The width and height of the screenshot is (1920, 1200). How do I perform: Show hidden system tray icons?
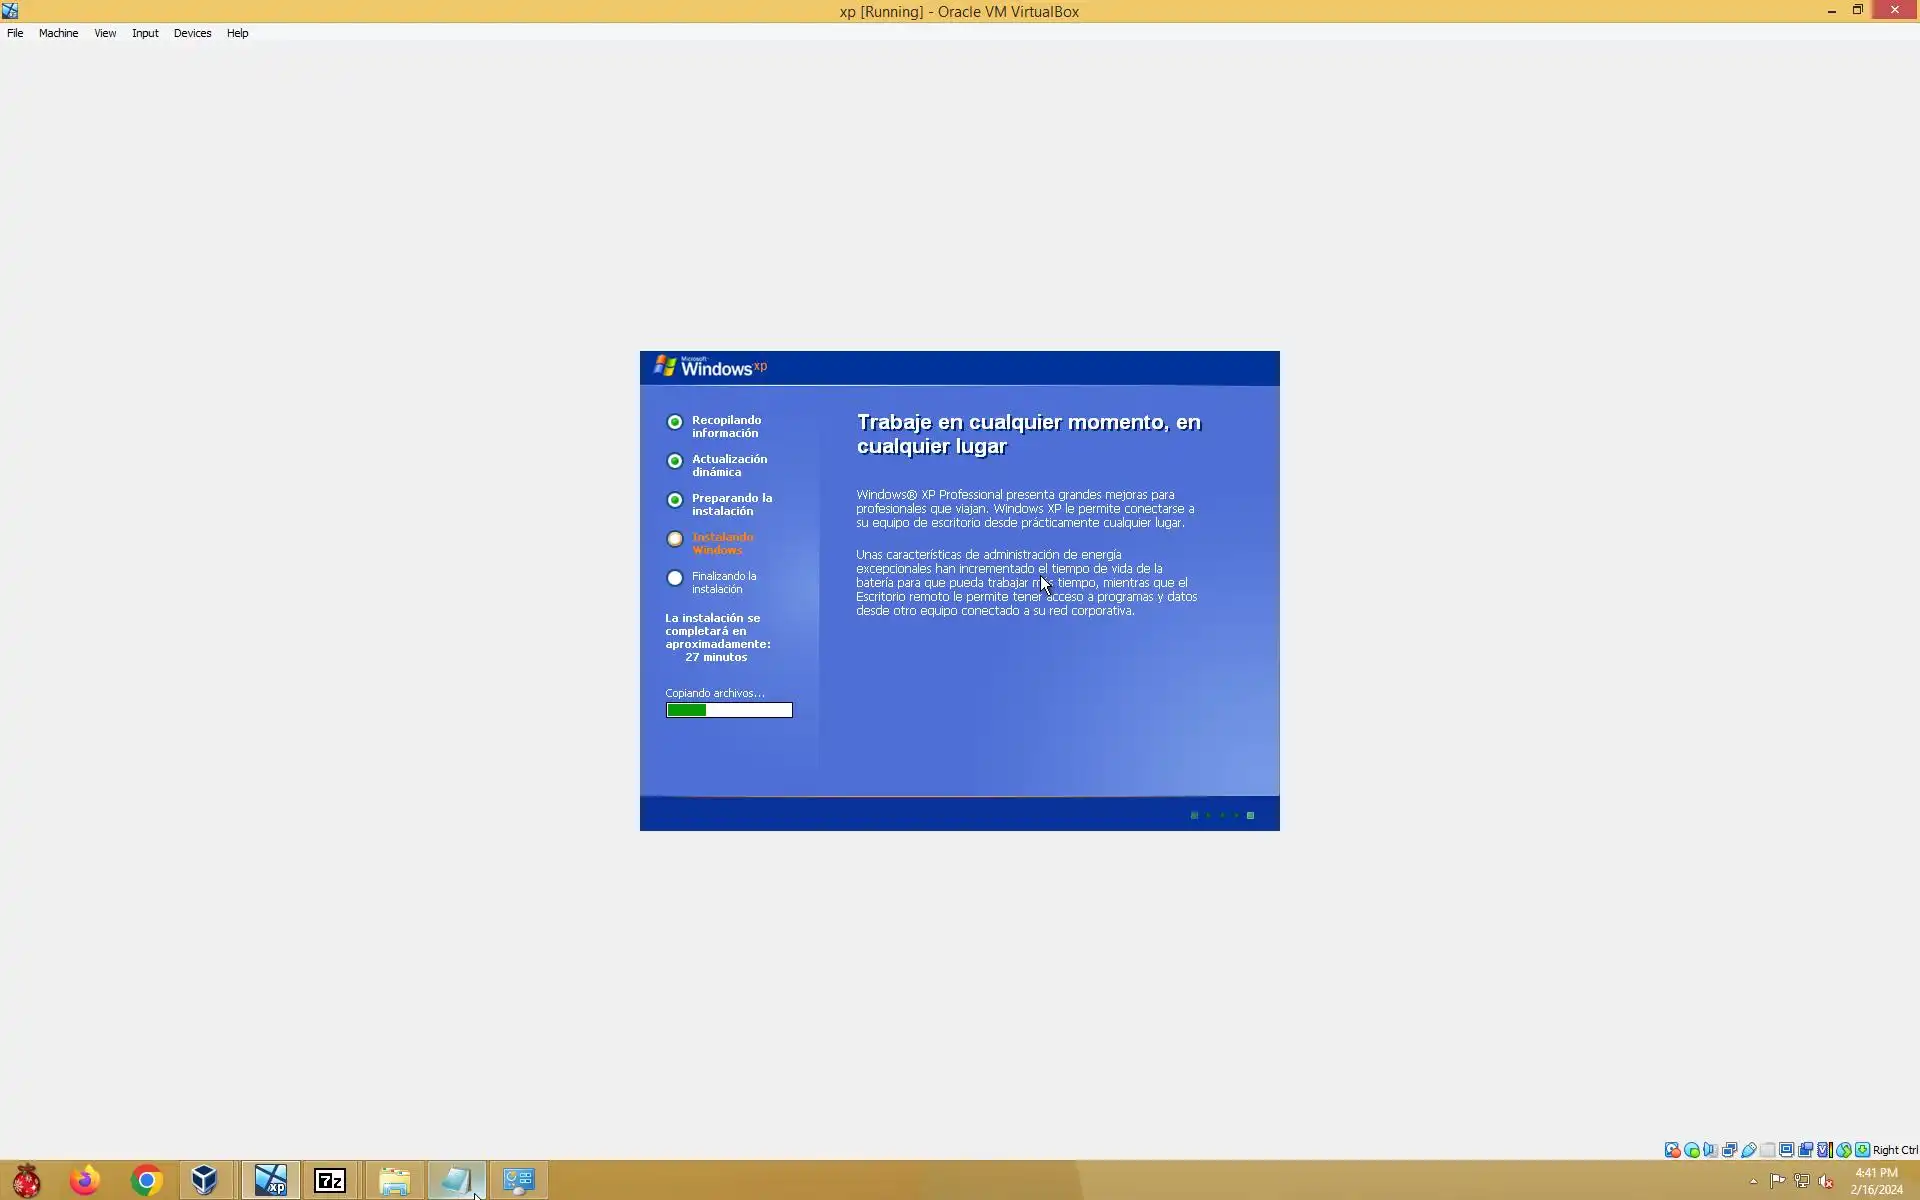(1753, 1182)
